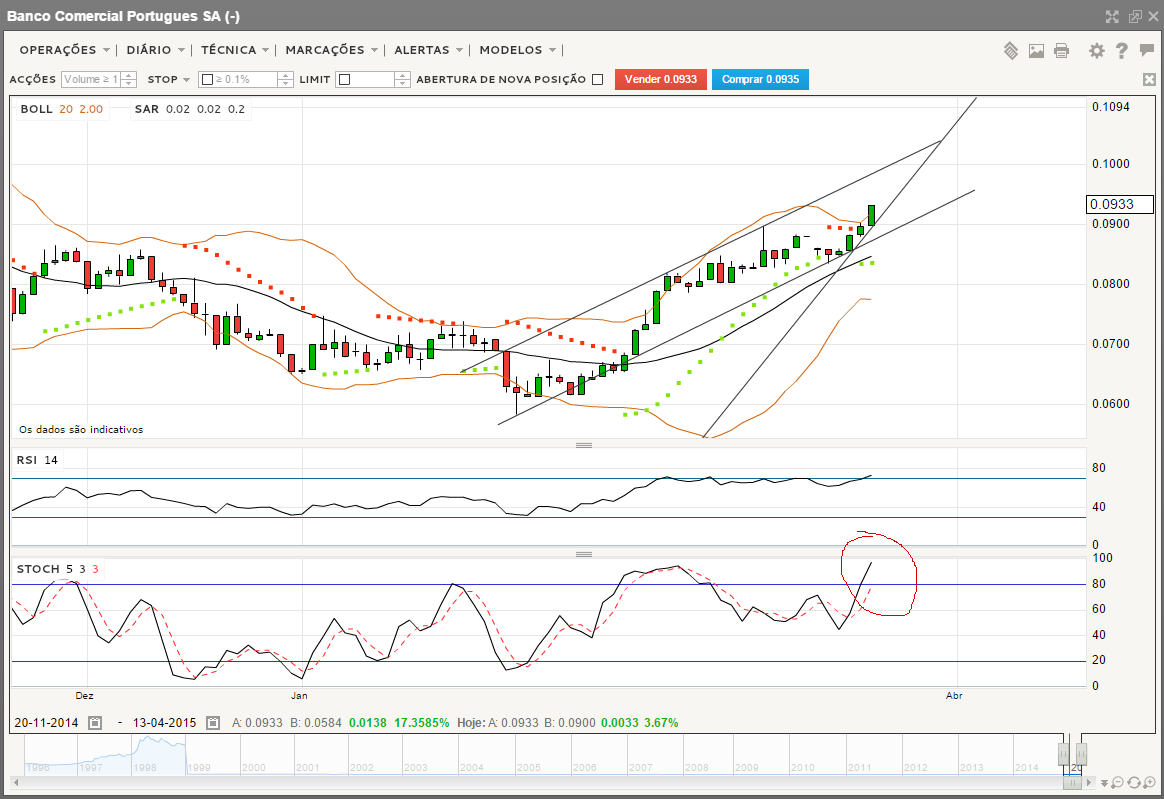Enable Abertura de Nova Posição checkbox
This screenshot has height=799, width=1164.
598,80
